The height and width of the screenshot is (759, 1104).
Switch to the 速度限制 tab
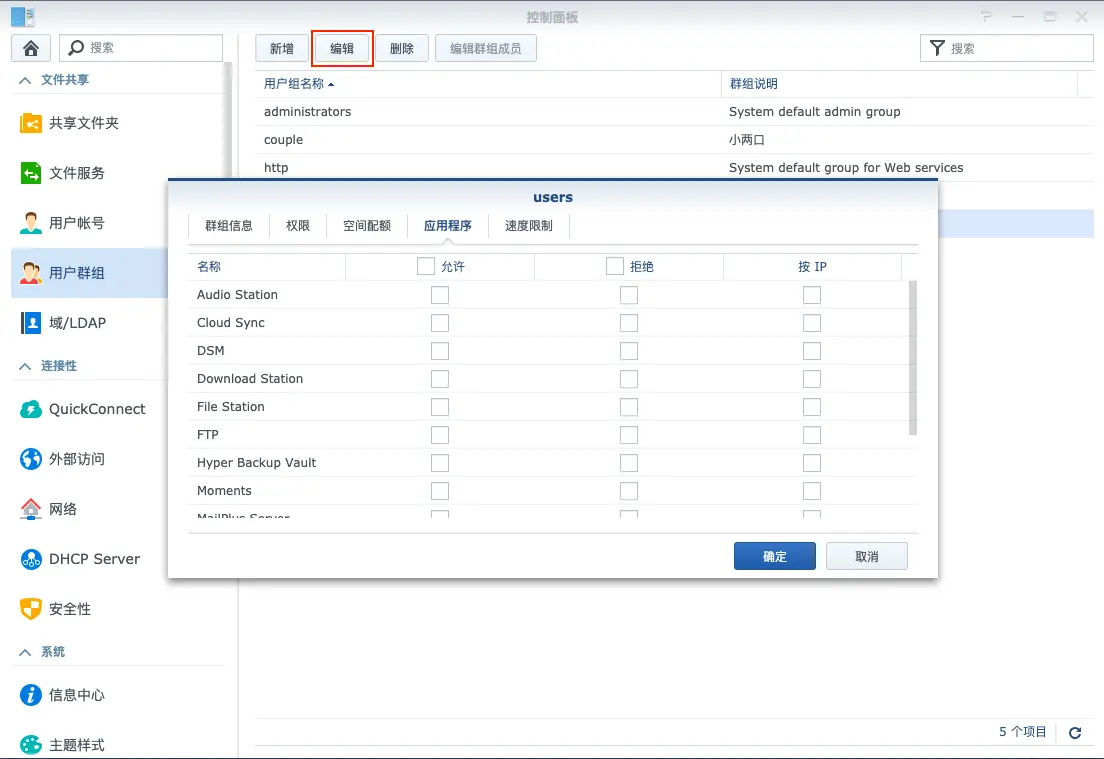coord(529,226)
